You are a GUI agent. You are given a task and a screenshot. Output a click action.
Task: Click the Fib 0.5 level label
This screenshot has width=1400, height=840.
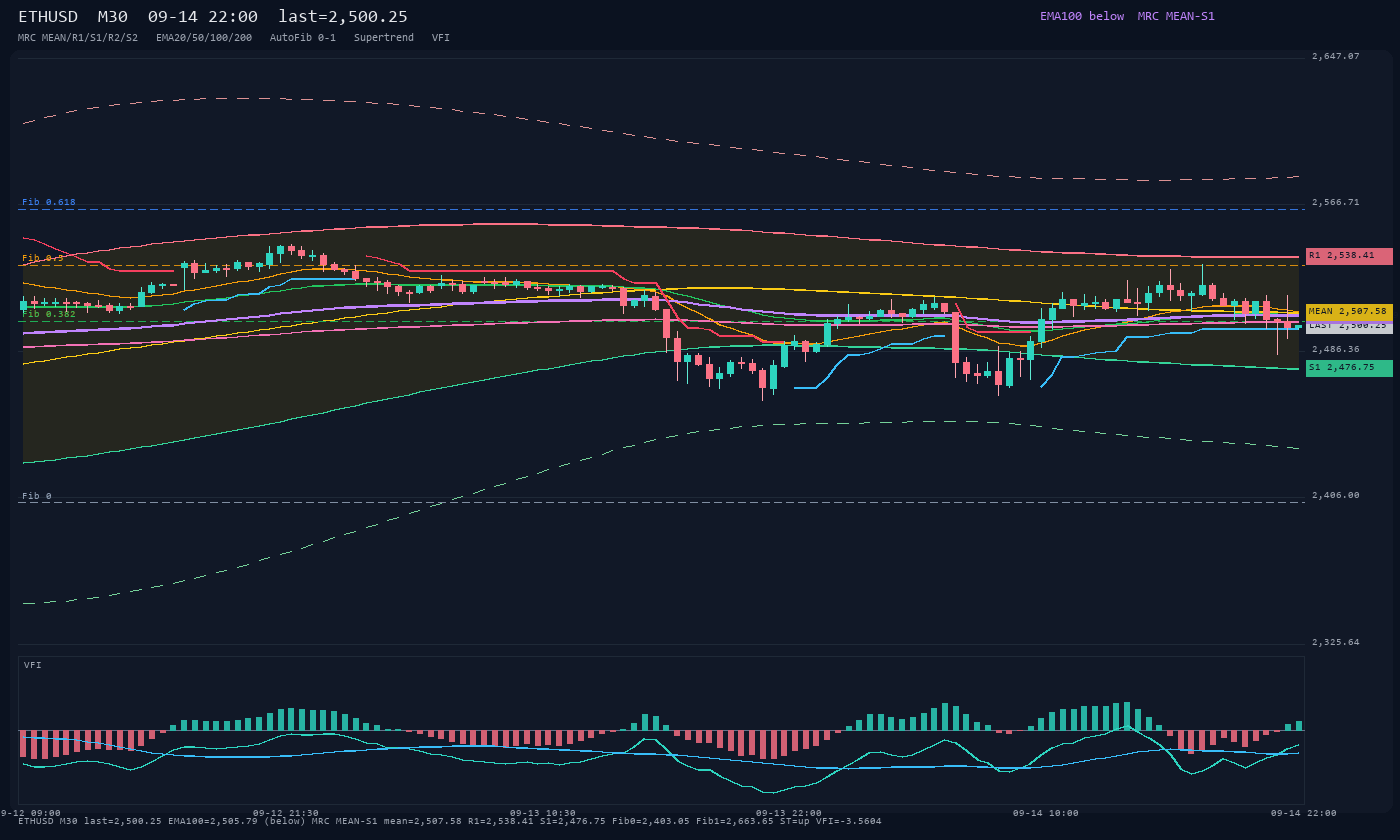pos(43,258)
